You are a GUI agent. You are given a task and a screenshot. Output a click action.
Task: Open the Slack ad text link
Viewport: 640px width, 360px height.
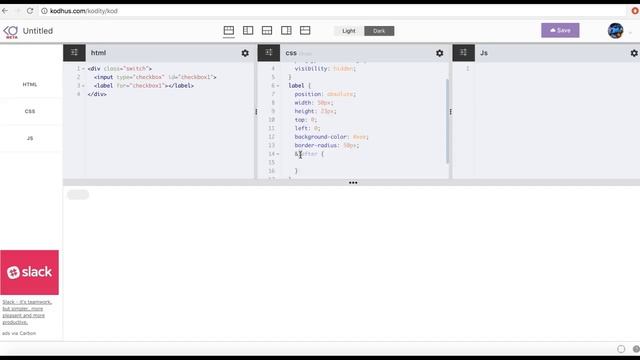tap(27, 312)
